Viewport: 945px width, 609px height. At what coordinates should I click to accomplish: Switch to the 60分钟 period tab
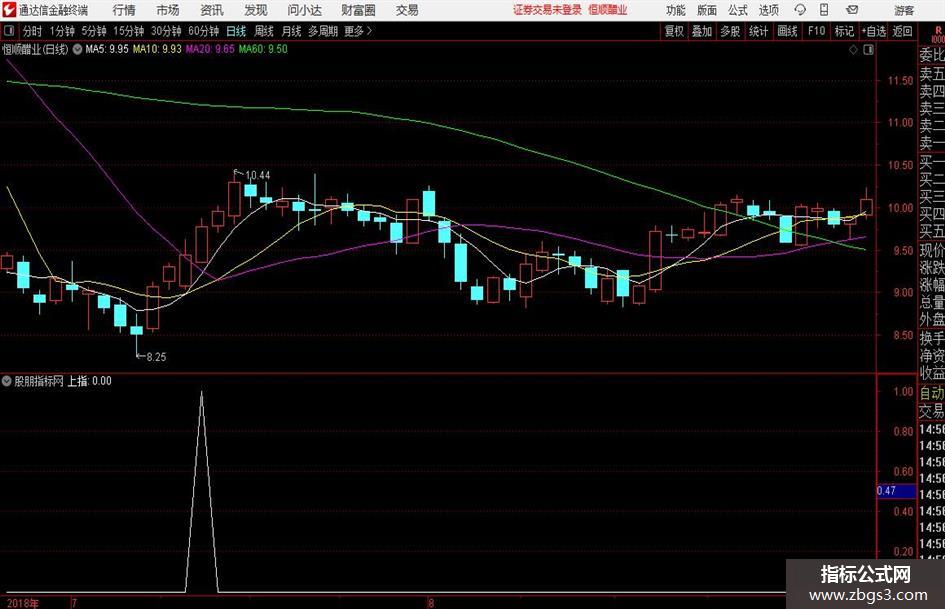pos(203,31)
